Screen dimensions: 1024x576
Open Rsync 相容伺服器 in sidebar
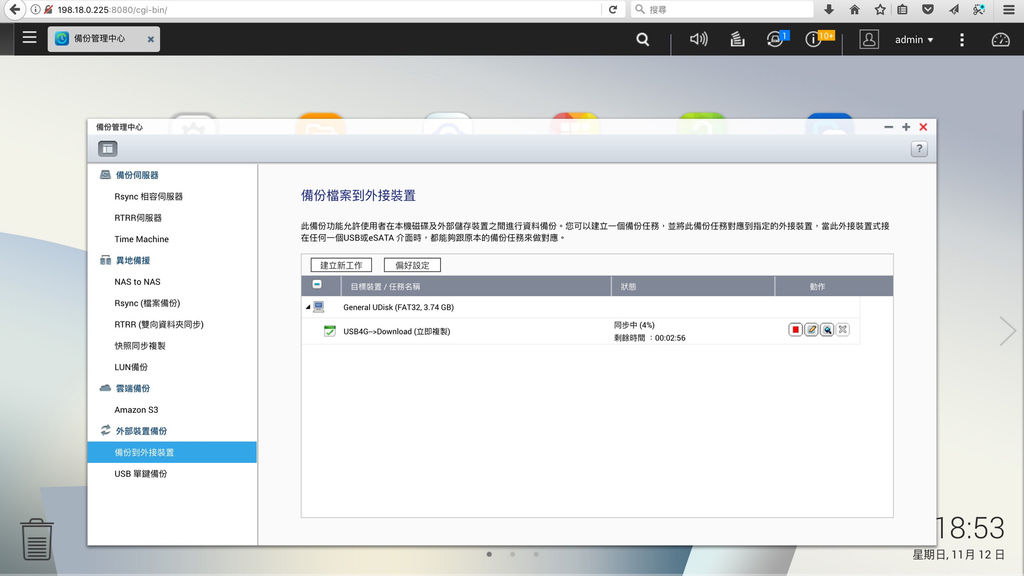coord(148,197)
